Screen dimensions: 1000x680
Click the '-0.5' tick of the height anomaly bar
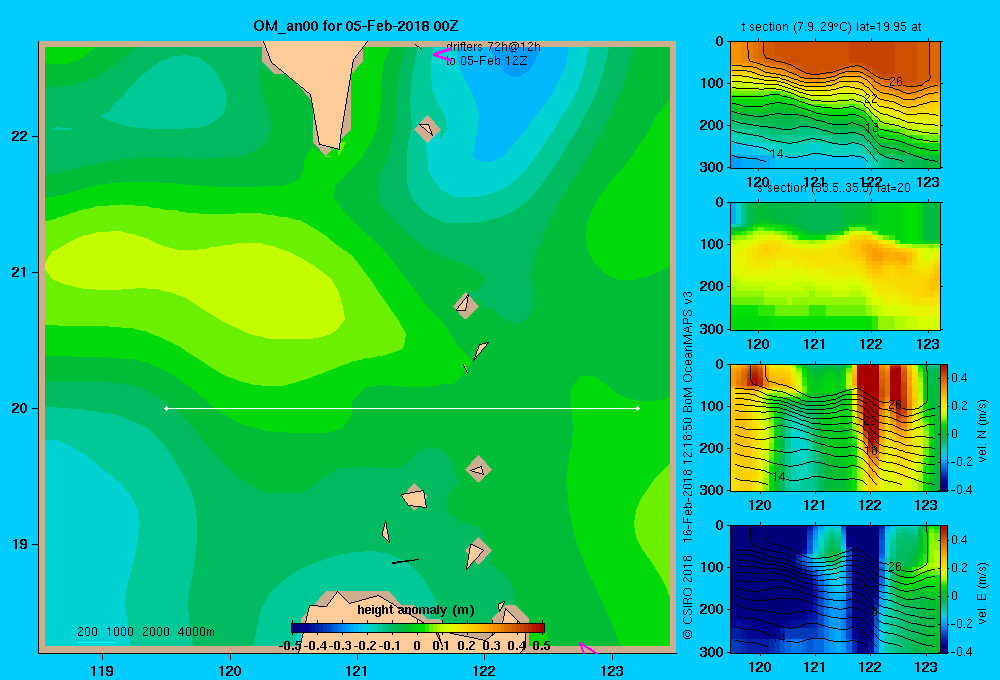pos(290,646)
